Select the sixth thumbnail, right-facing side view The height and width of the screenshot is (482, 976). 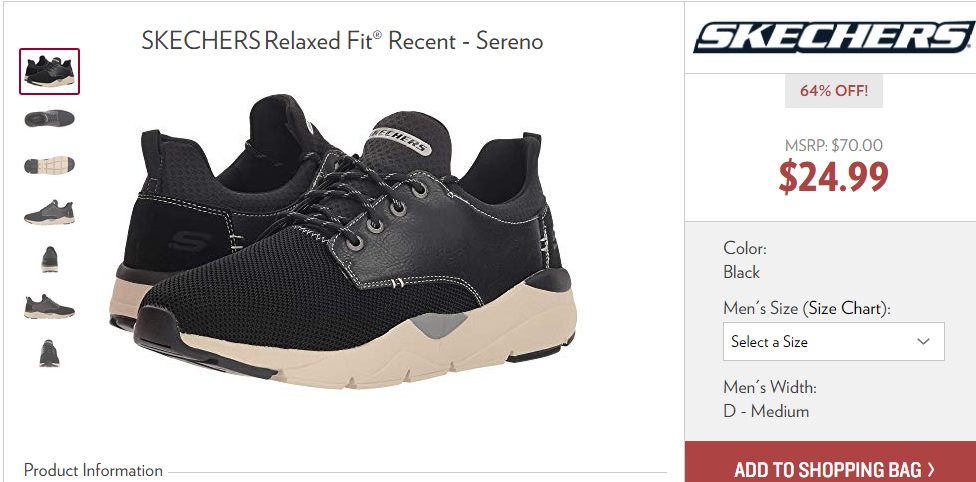tap(49, 306)
